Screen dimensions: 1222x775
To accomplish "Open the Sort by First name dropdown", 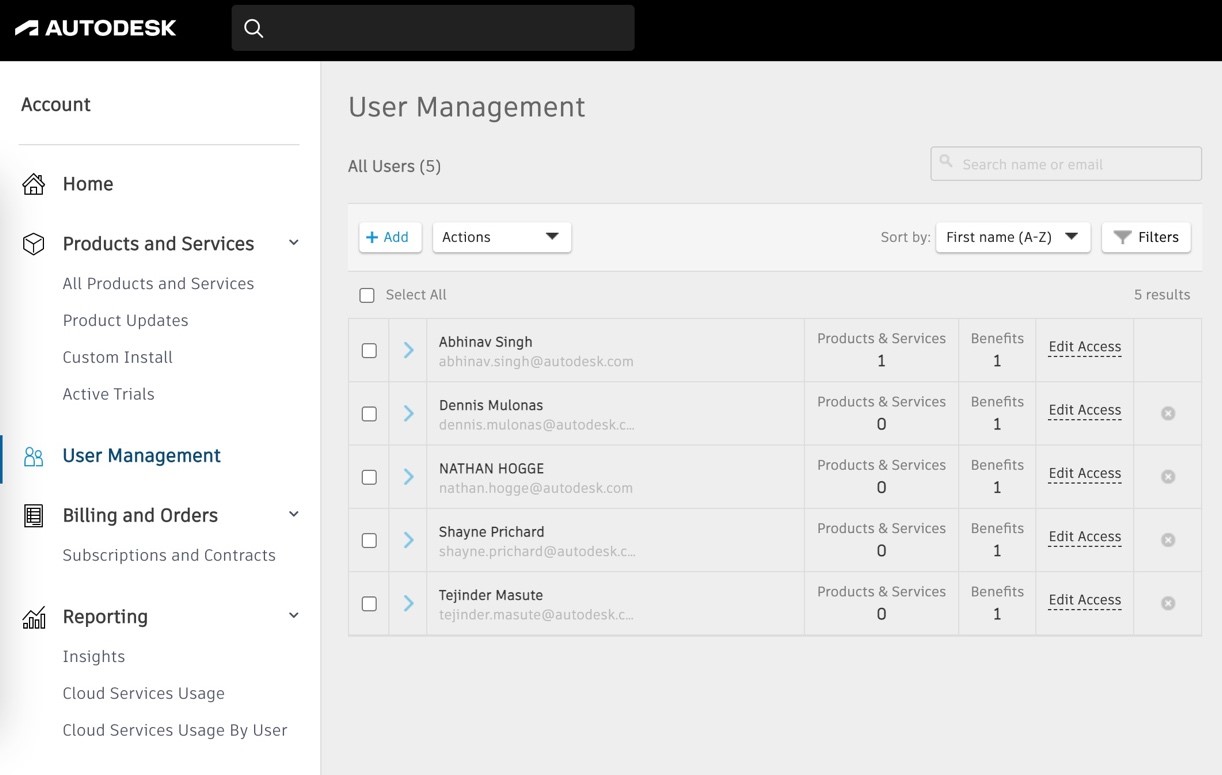I will [1012, 237].
